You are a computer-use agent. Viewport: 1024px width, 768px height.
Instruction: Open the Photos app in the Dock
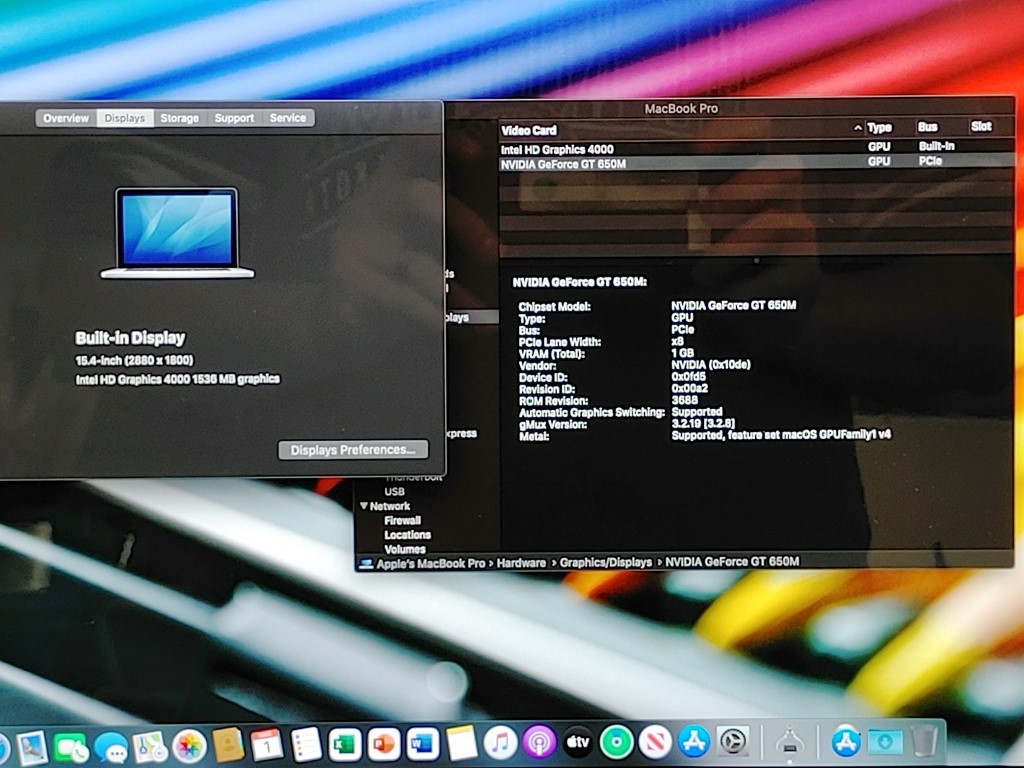tap(189, 746)
